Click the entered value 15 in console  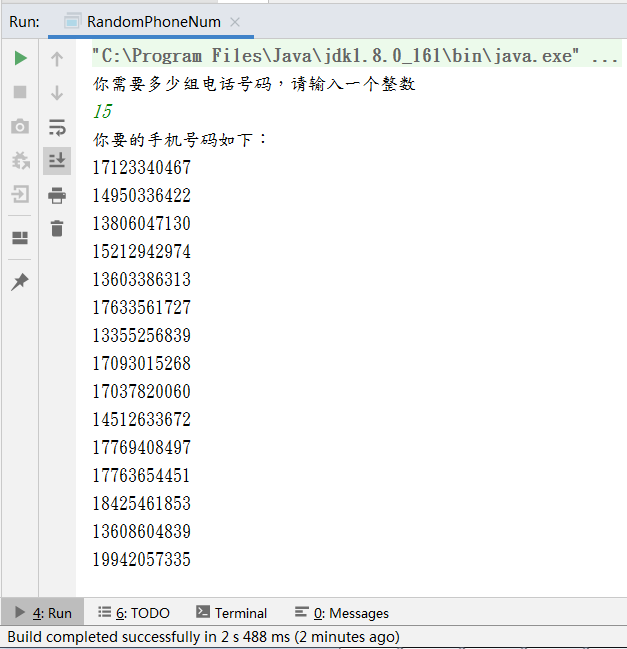(103, 111)
